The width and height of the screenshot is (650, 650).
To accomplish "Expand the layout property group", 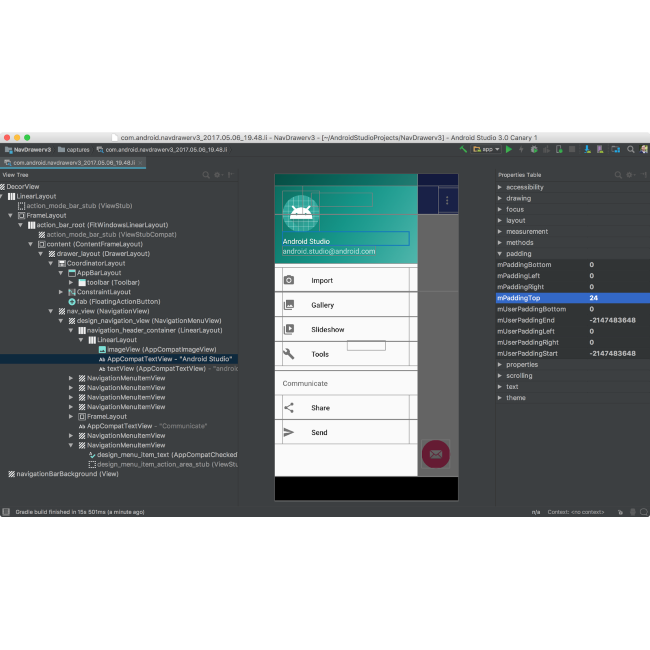I will click(500, 221).
